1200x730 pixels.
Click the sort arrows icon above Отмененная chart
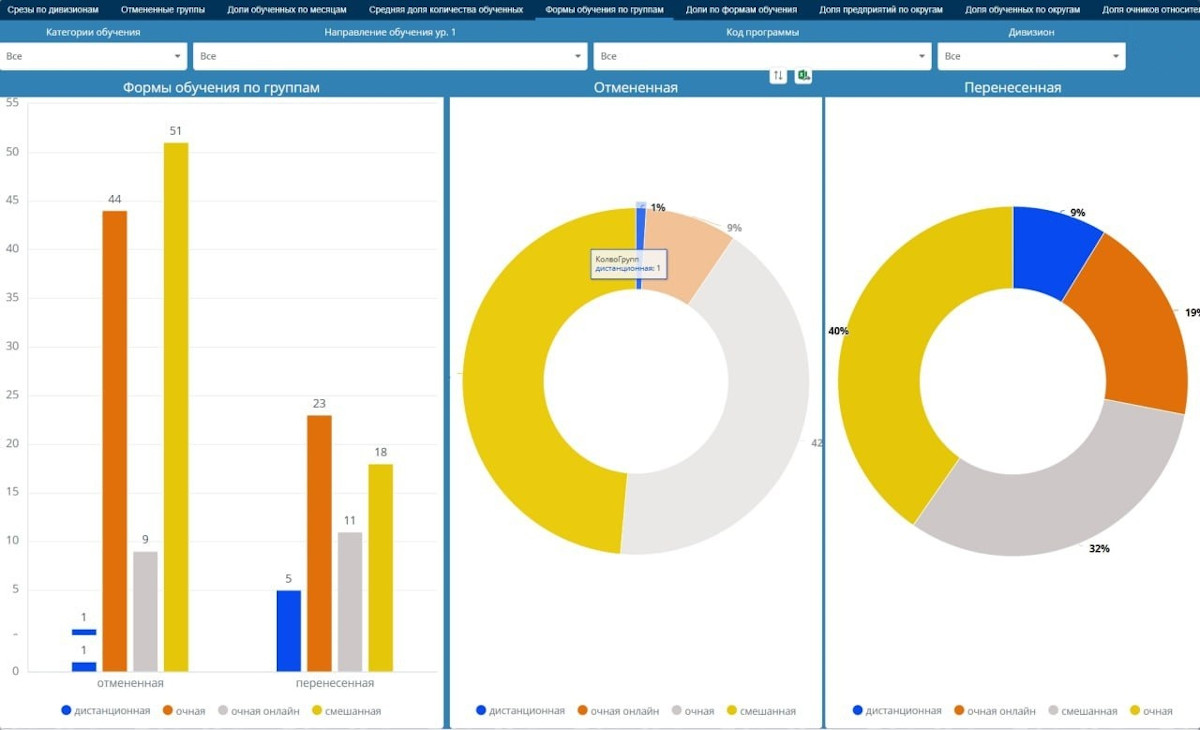778,76
